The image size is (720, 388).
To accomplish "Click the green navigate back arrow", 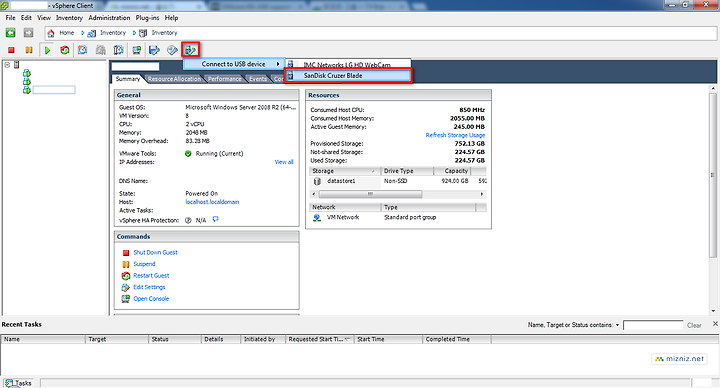I will (x=10, y=33).
